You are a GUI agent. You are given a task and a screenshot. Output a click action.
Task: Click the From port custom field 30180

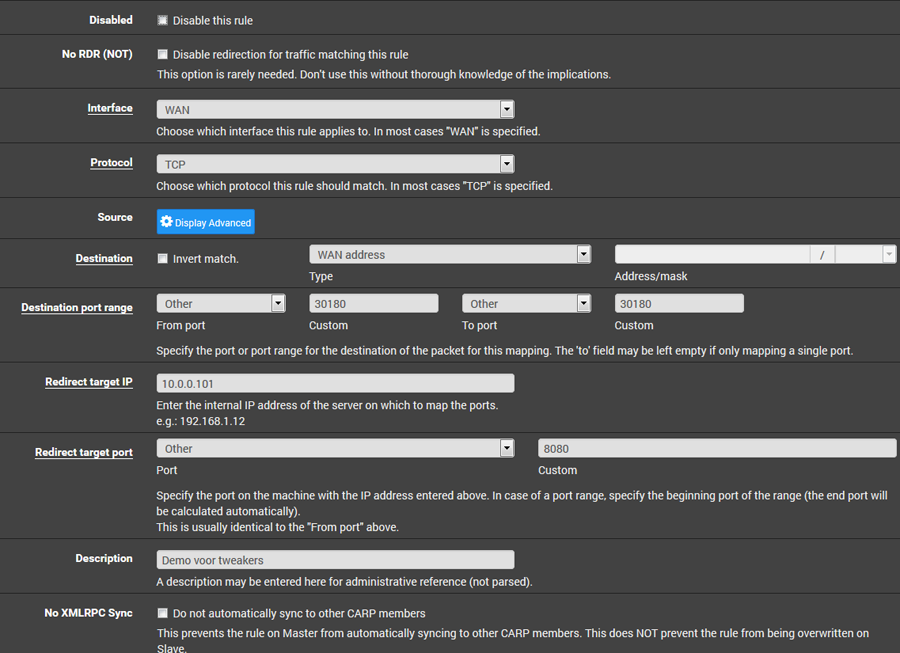click(x=373, y=303)
